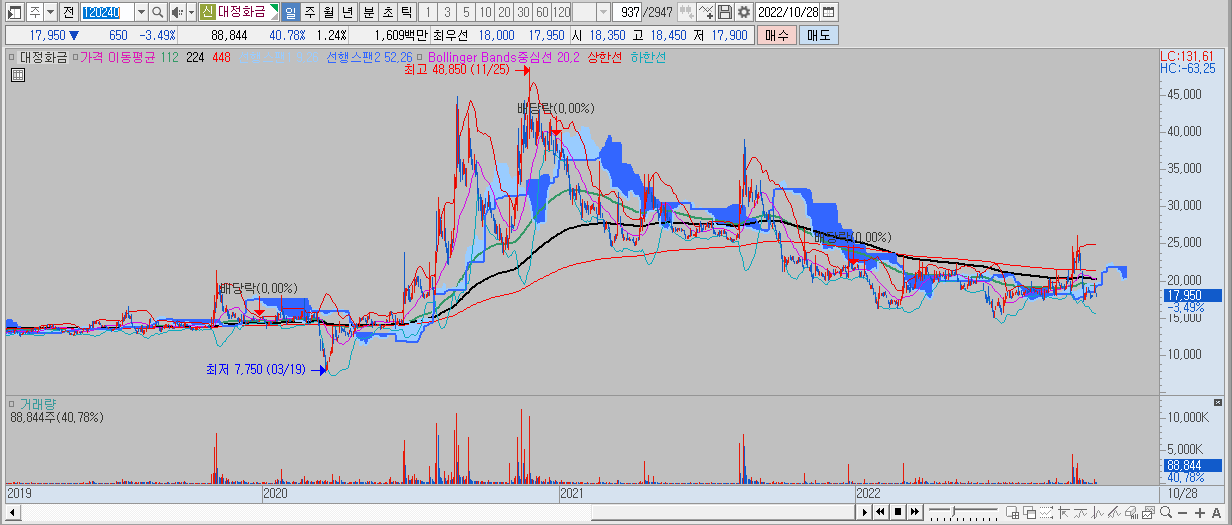Open chart settings gear icon

click(x=743, y=12)
